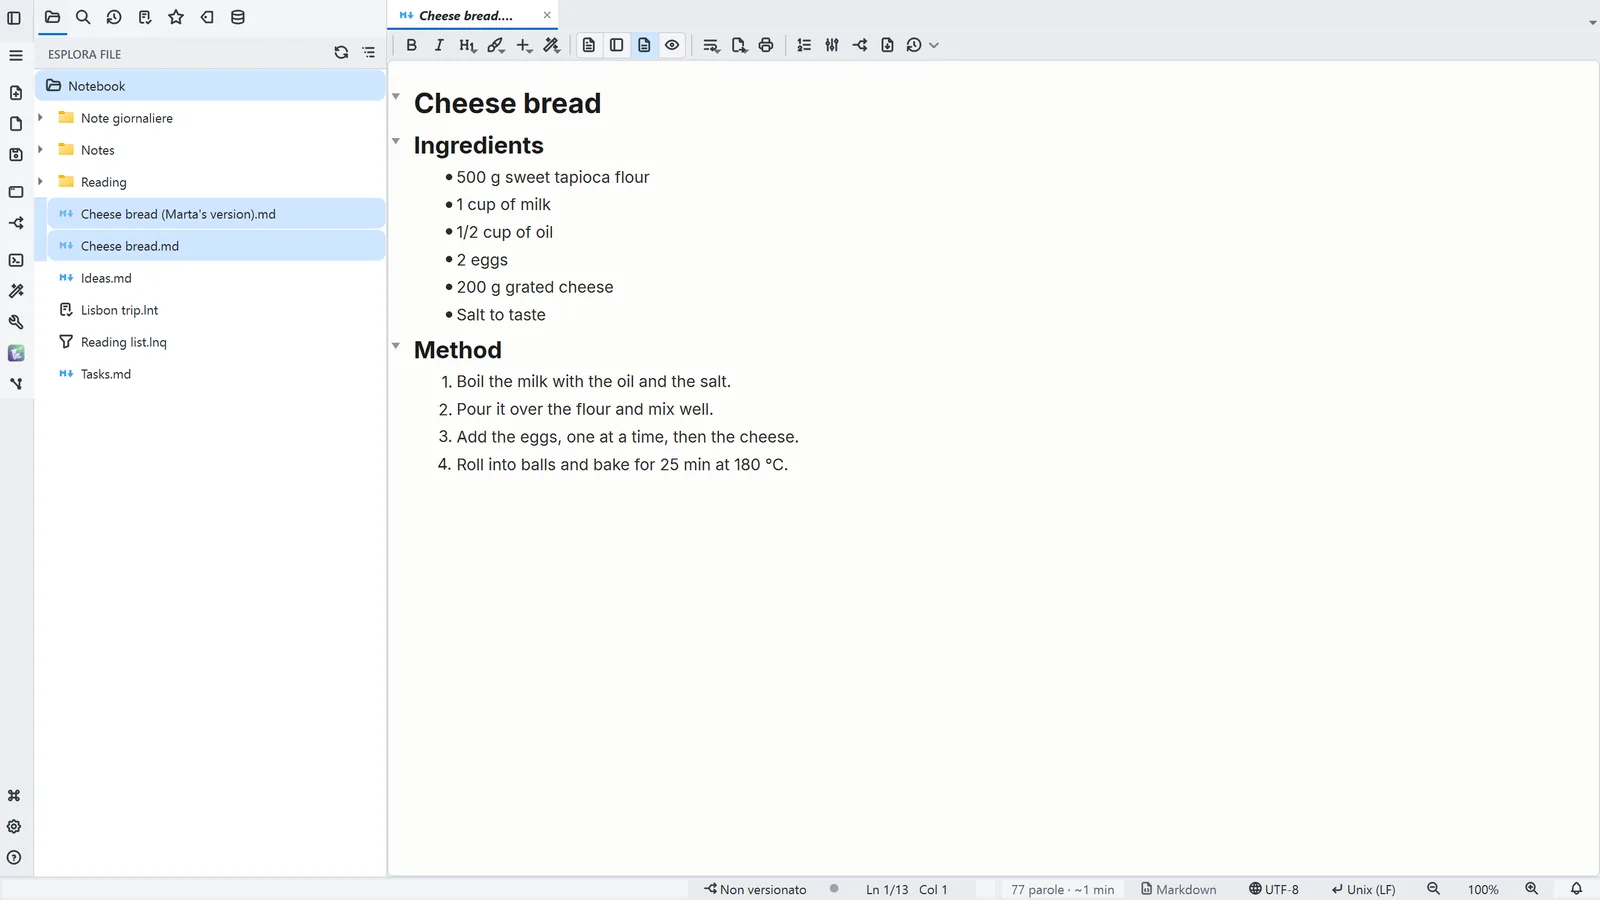Toggle the left sidebar panel visibility

[14, 17]
